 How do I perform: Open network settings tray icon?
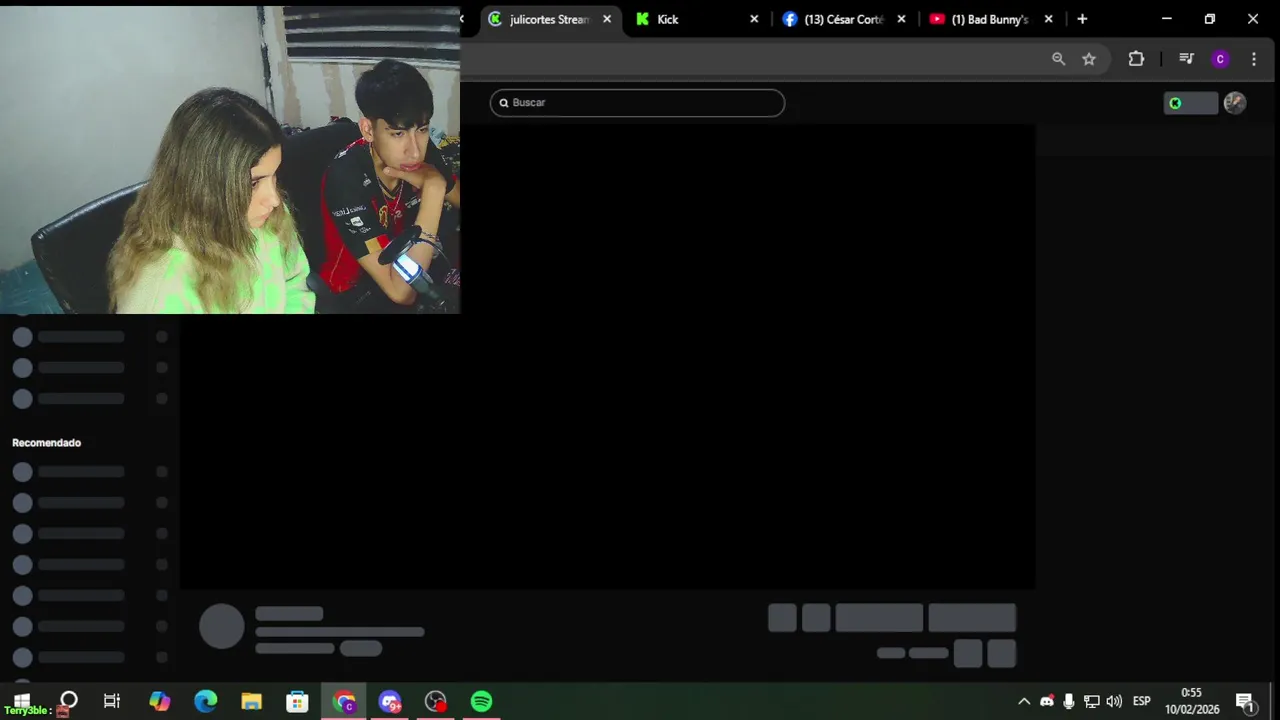tap(1091, 701)
